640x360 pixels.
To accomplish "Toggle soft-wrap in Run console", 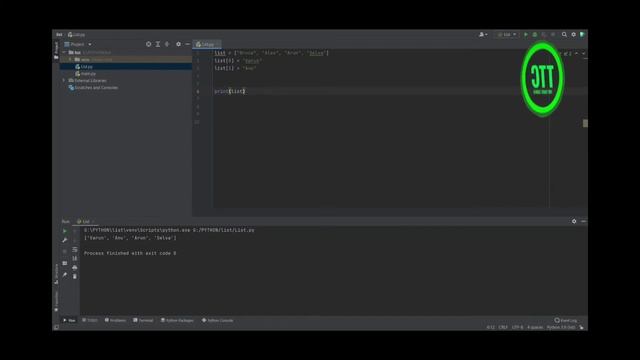I will click(75, 249).
